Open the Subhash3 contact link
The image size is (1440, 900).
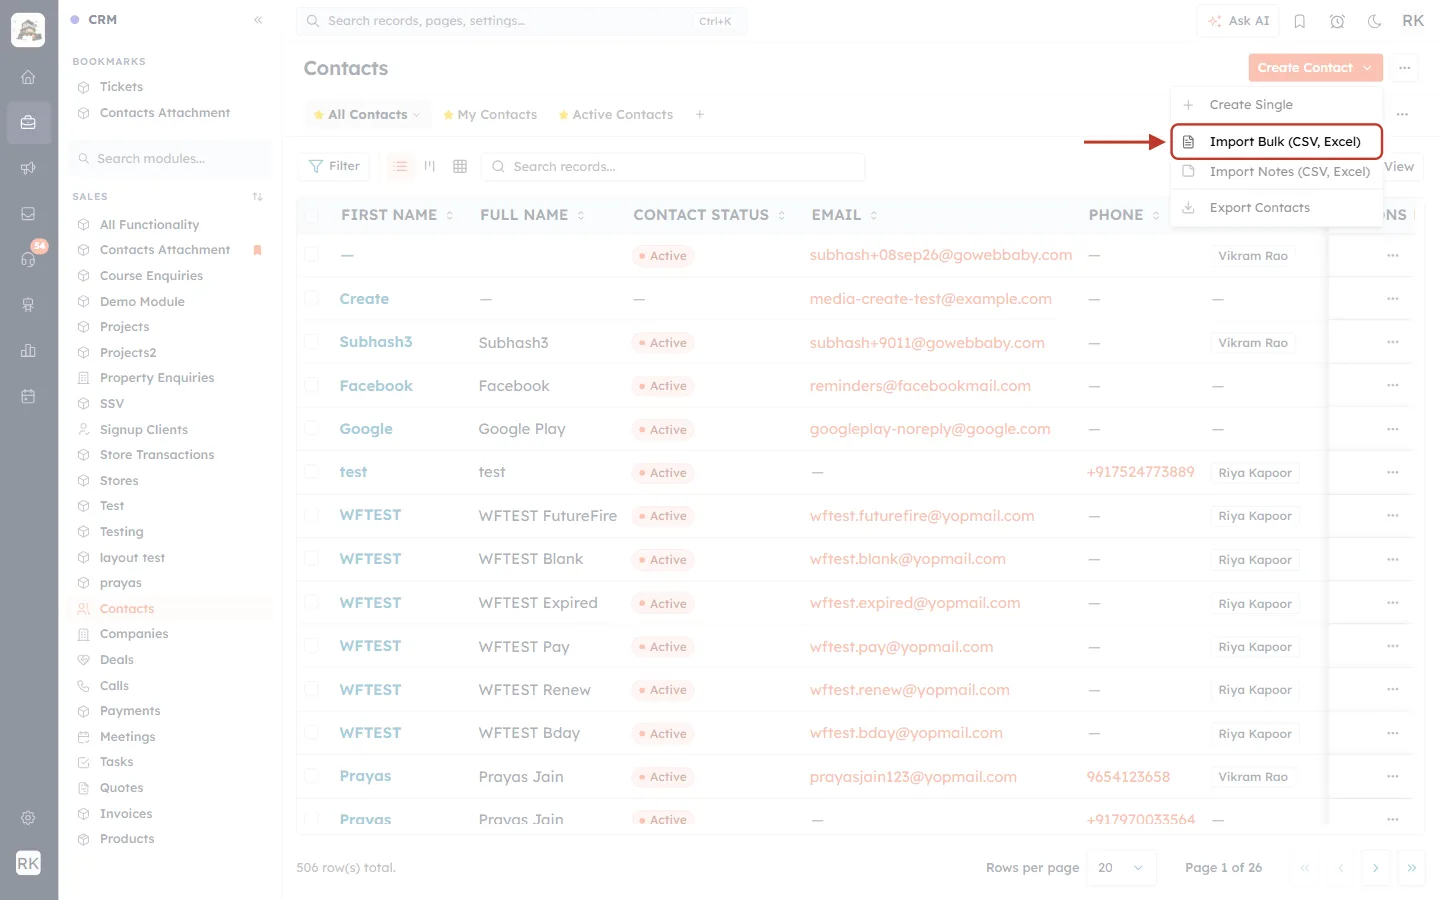click(376, 342)
